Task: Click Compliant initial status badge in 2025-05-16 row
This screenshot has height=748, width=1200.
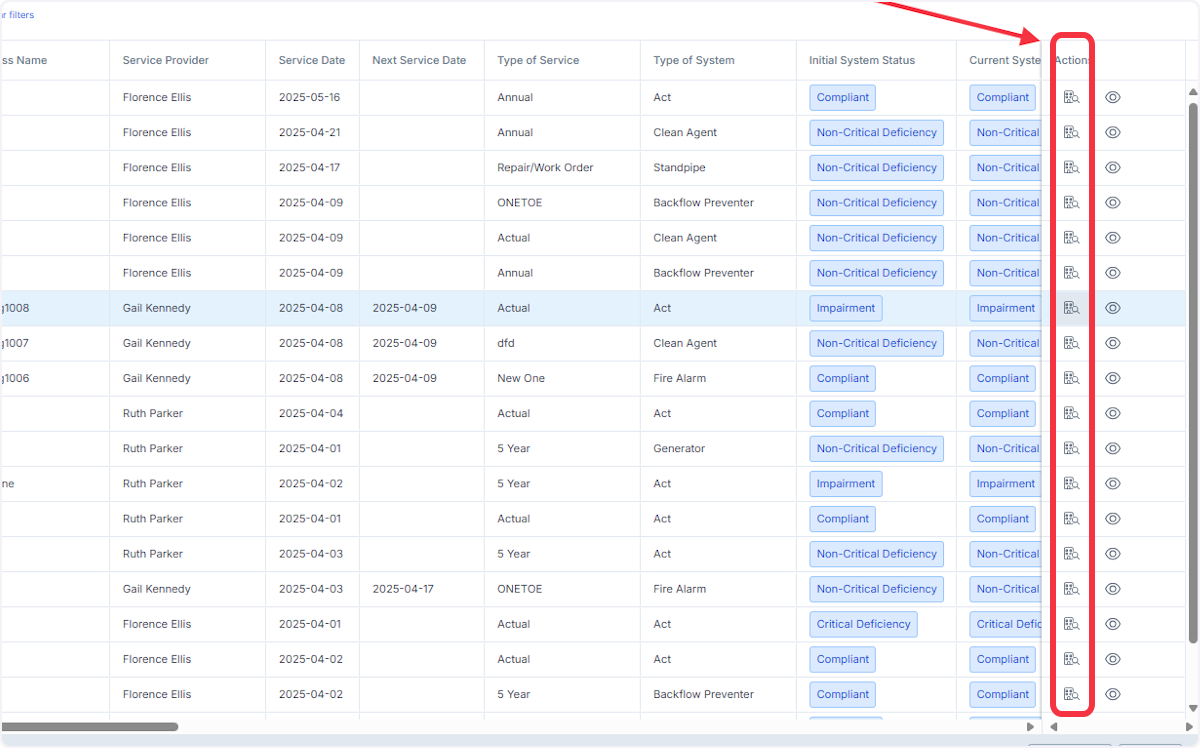Action: tap(843, 97)
